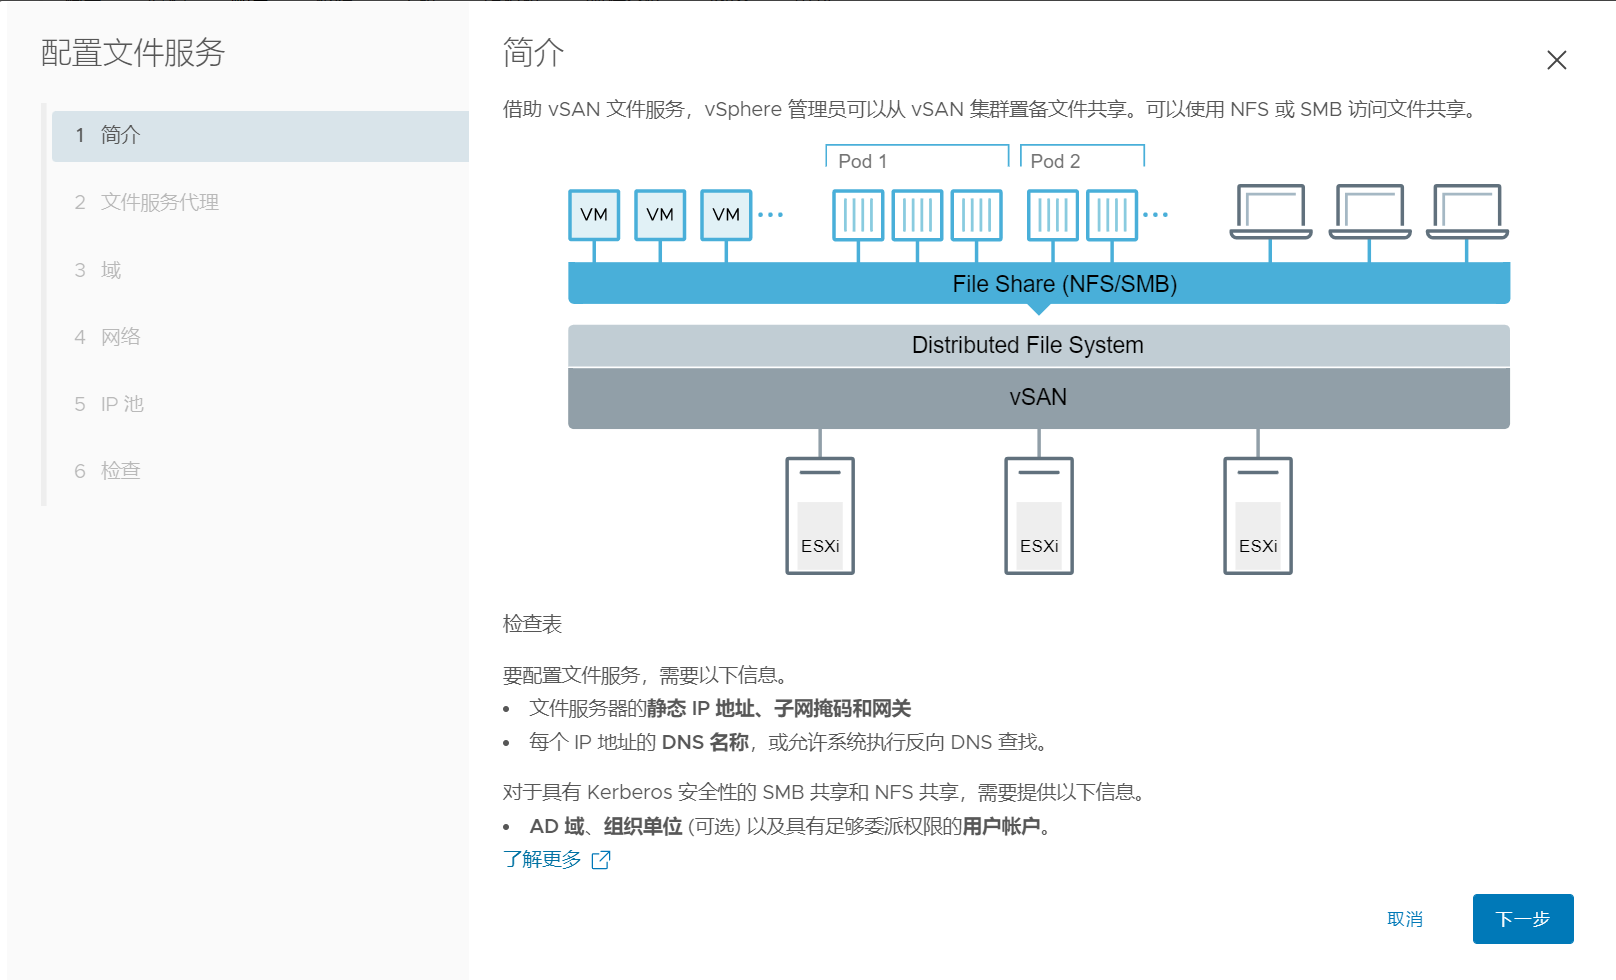The height and width of the screenshot is (980, 1616).
Task: Click the Kerberos 安全性 requirement sentence
Action: 828,792
